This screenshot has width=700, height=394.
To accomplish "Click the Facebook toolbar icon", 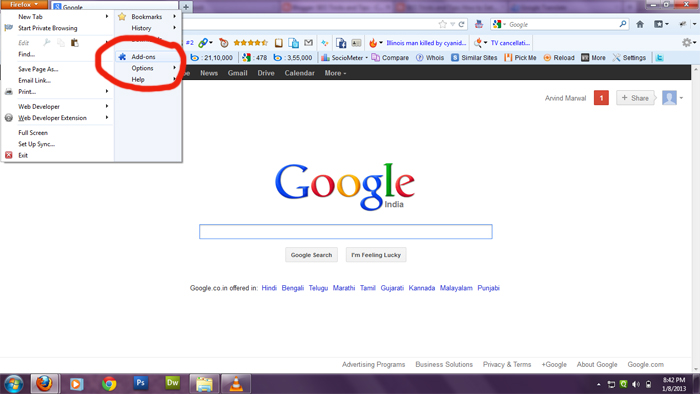I will pos(341,43).
